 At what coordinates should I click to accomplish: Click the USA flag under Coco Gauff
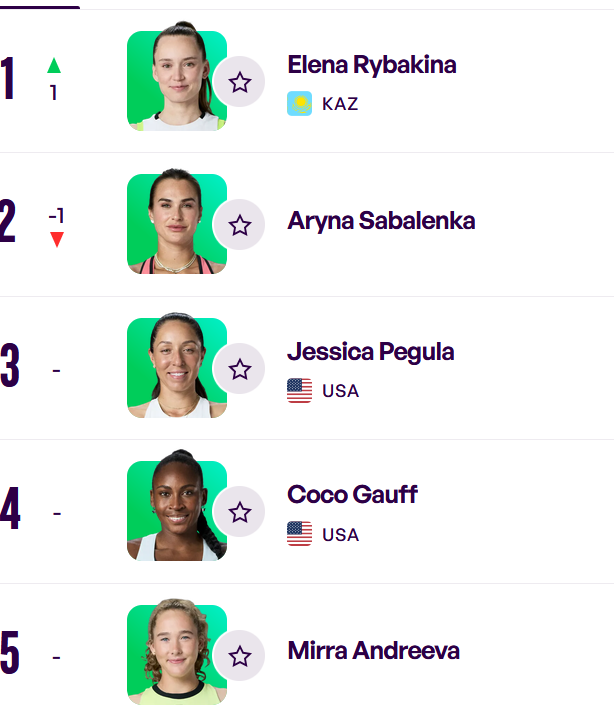coord(299,534)
